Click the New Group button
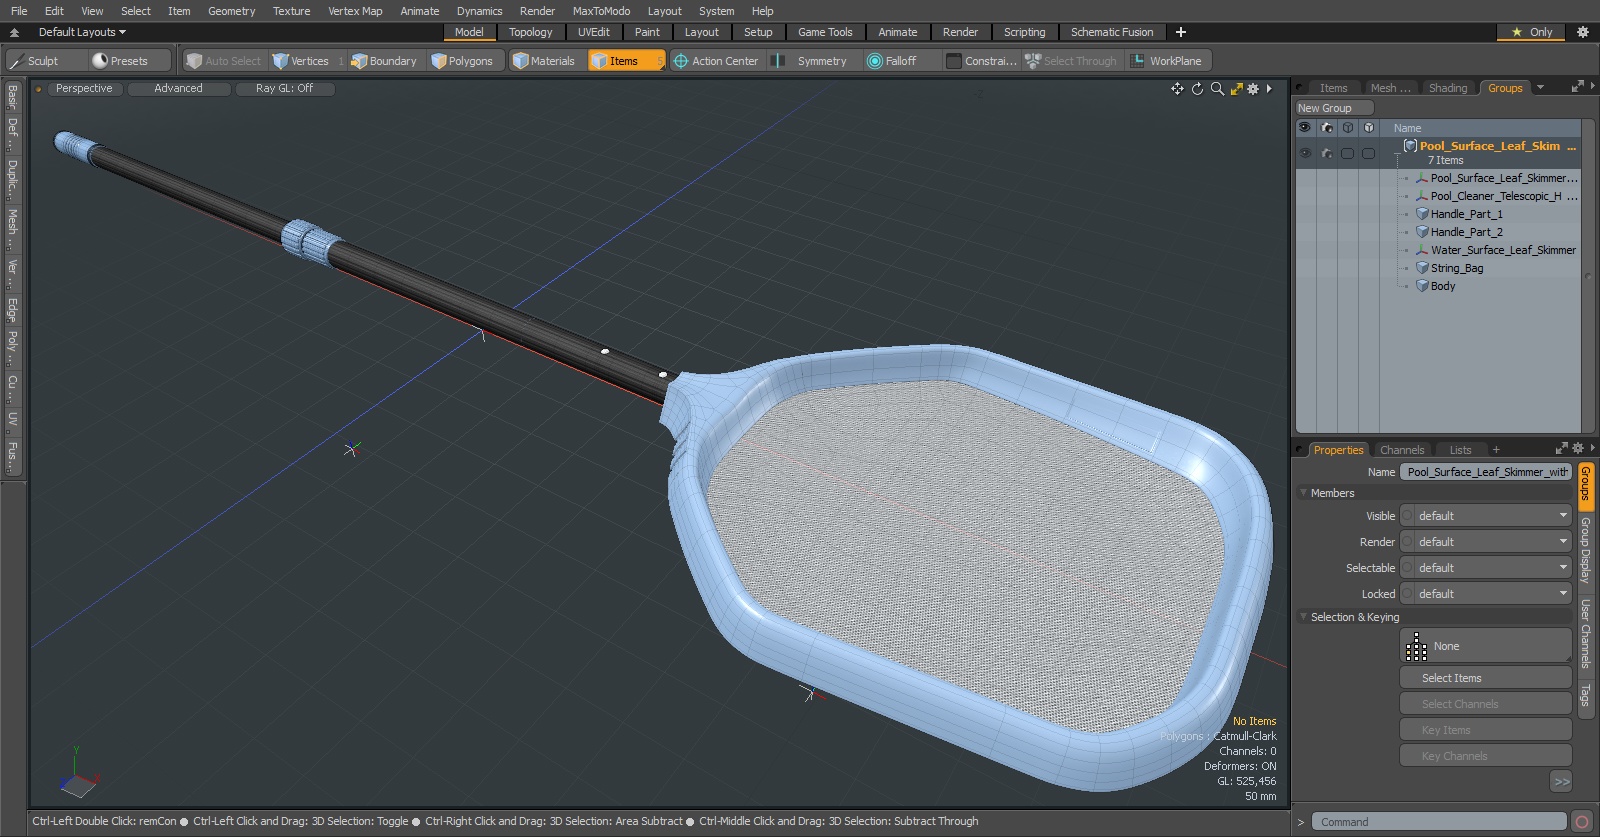Viewport: 1600px width, 837px height. (1334, 108)
